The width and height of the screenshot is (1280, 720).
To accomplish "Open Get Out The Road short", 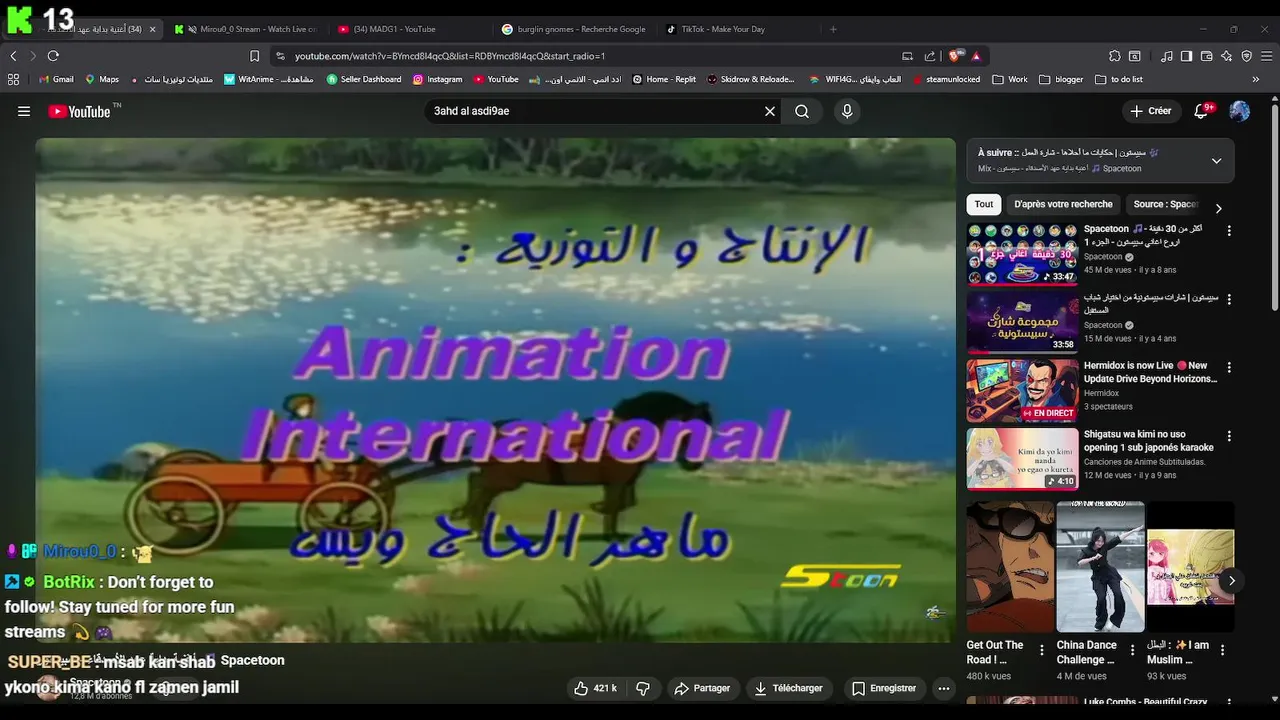I will click(1010, 567).
